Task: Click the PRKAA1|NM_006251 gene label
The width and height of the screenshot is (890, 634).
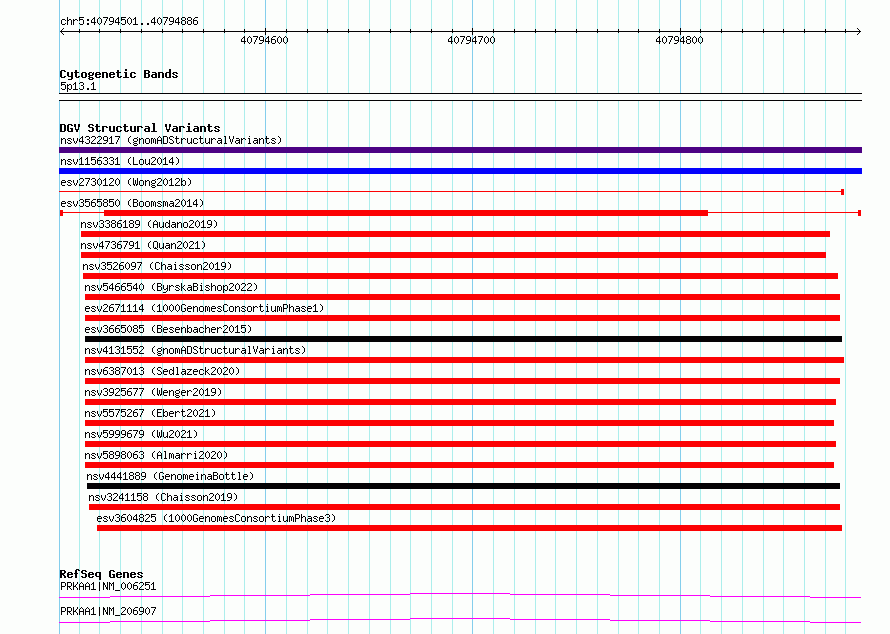Action: click(108, 586)
